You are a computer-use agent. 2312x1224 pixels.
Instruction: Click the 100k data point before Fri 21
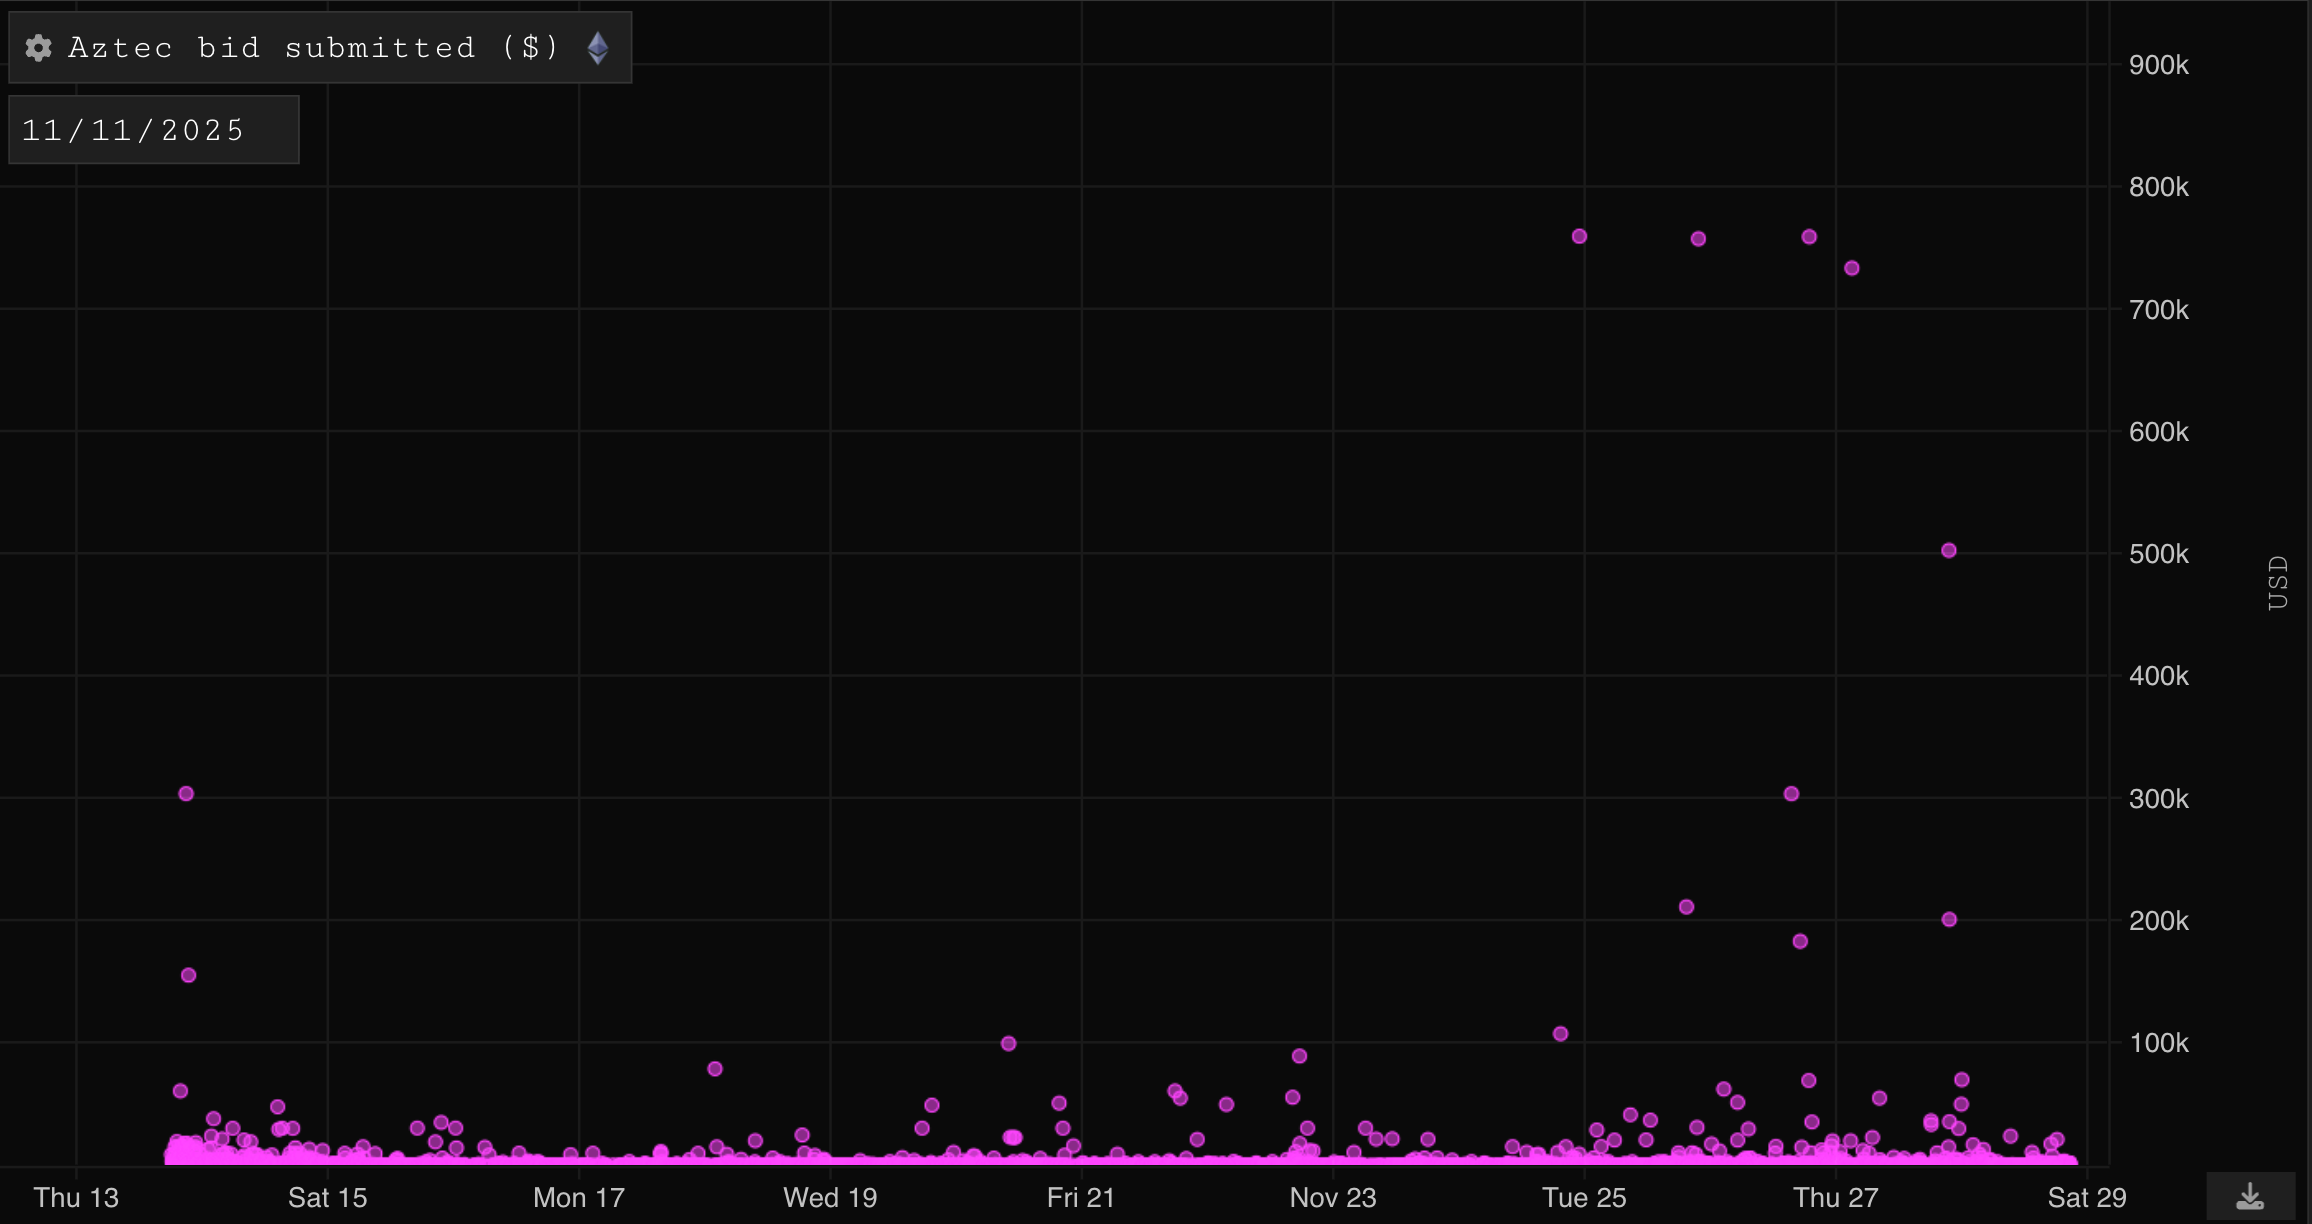[x=1008, y=1044]
